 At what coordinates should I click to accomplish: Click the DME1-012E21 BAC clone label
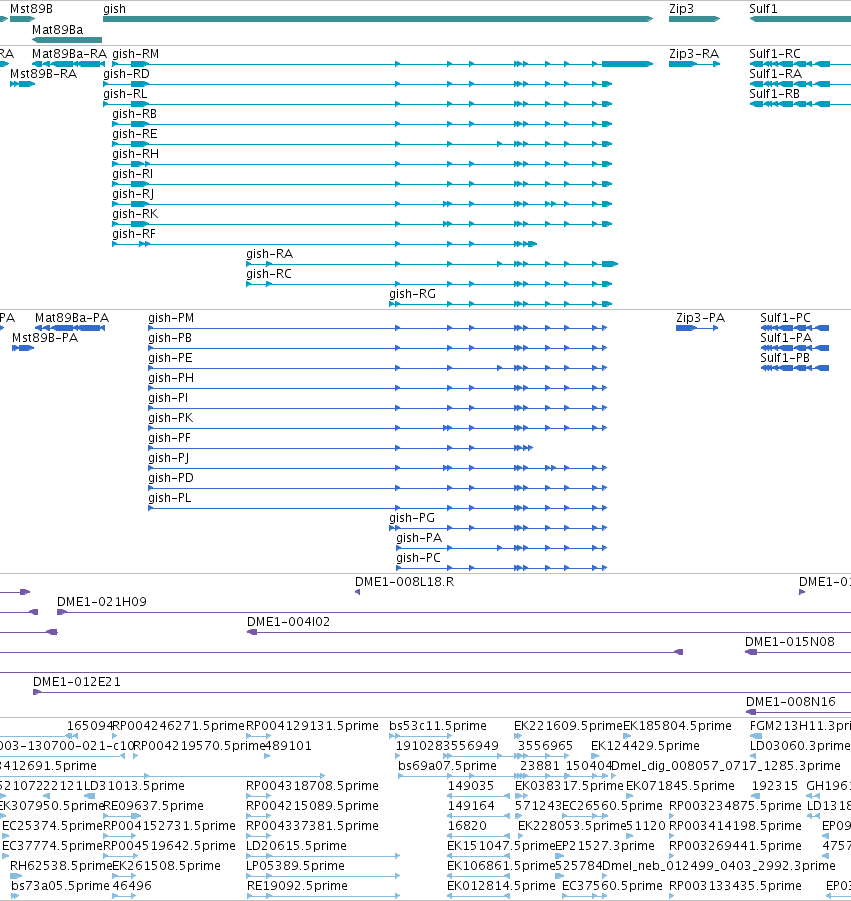pyautogui.click(x=77, y=682)
